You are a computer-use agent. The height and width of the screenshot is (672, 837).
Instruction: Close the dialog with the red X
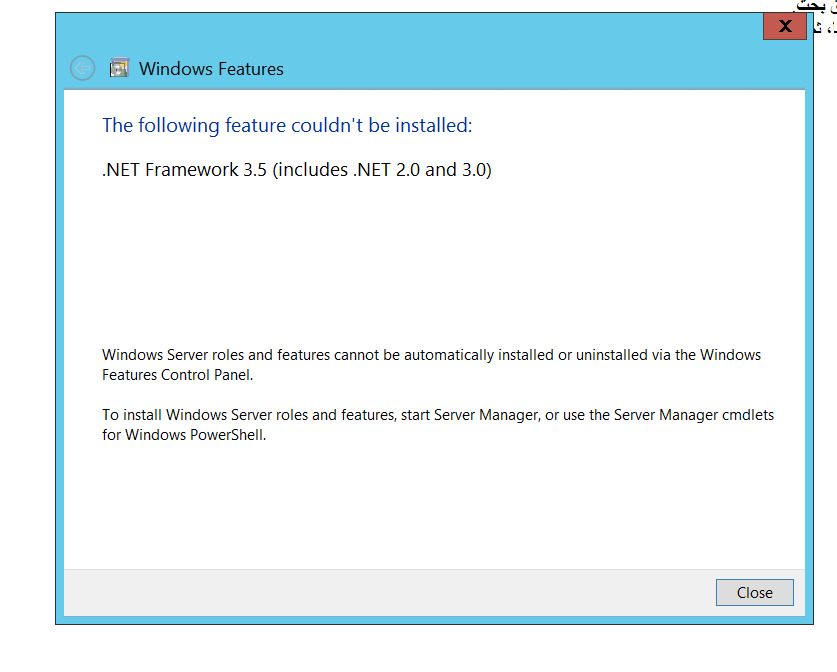pyautogui.click(x=784, y=27)
